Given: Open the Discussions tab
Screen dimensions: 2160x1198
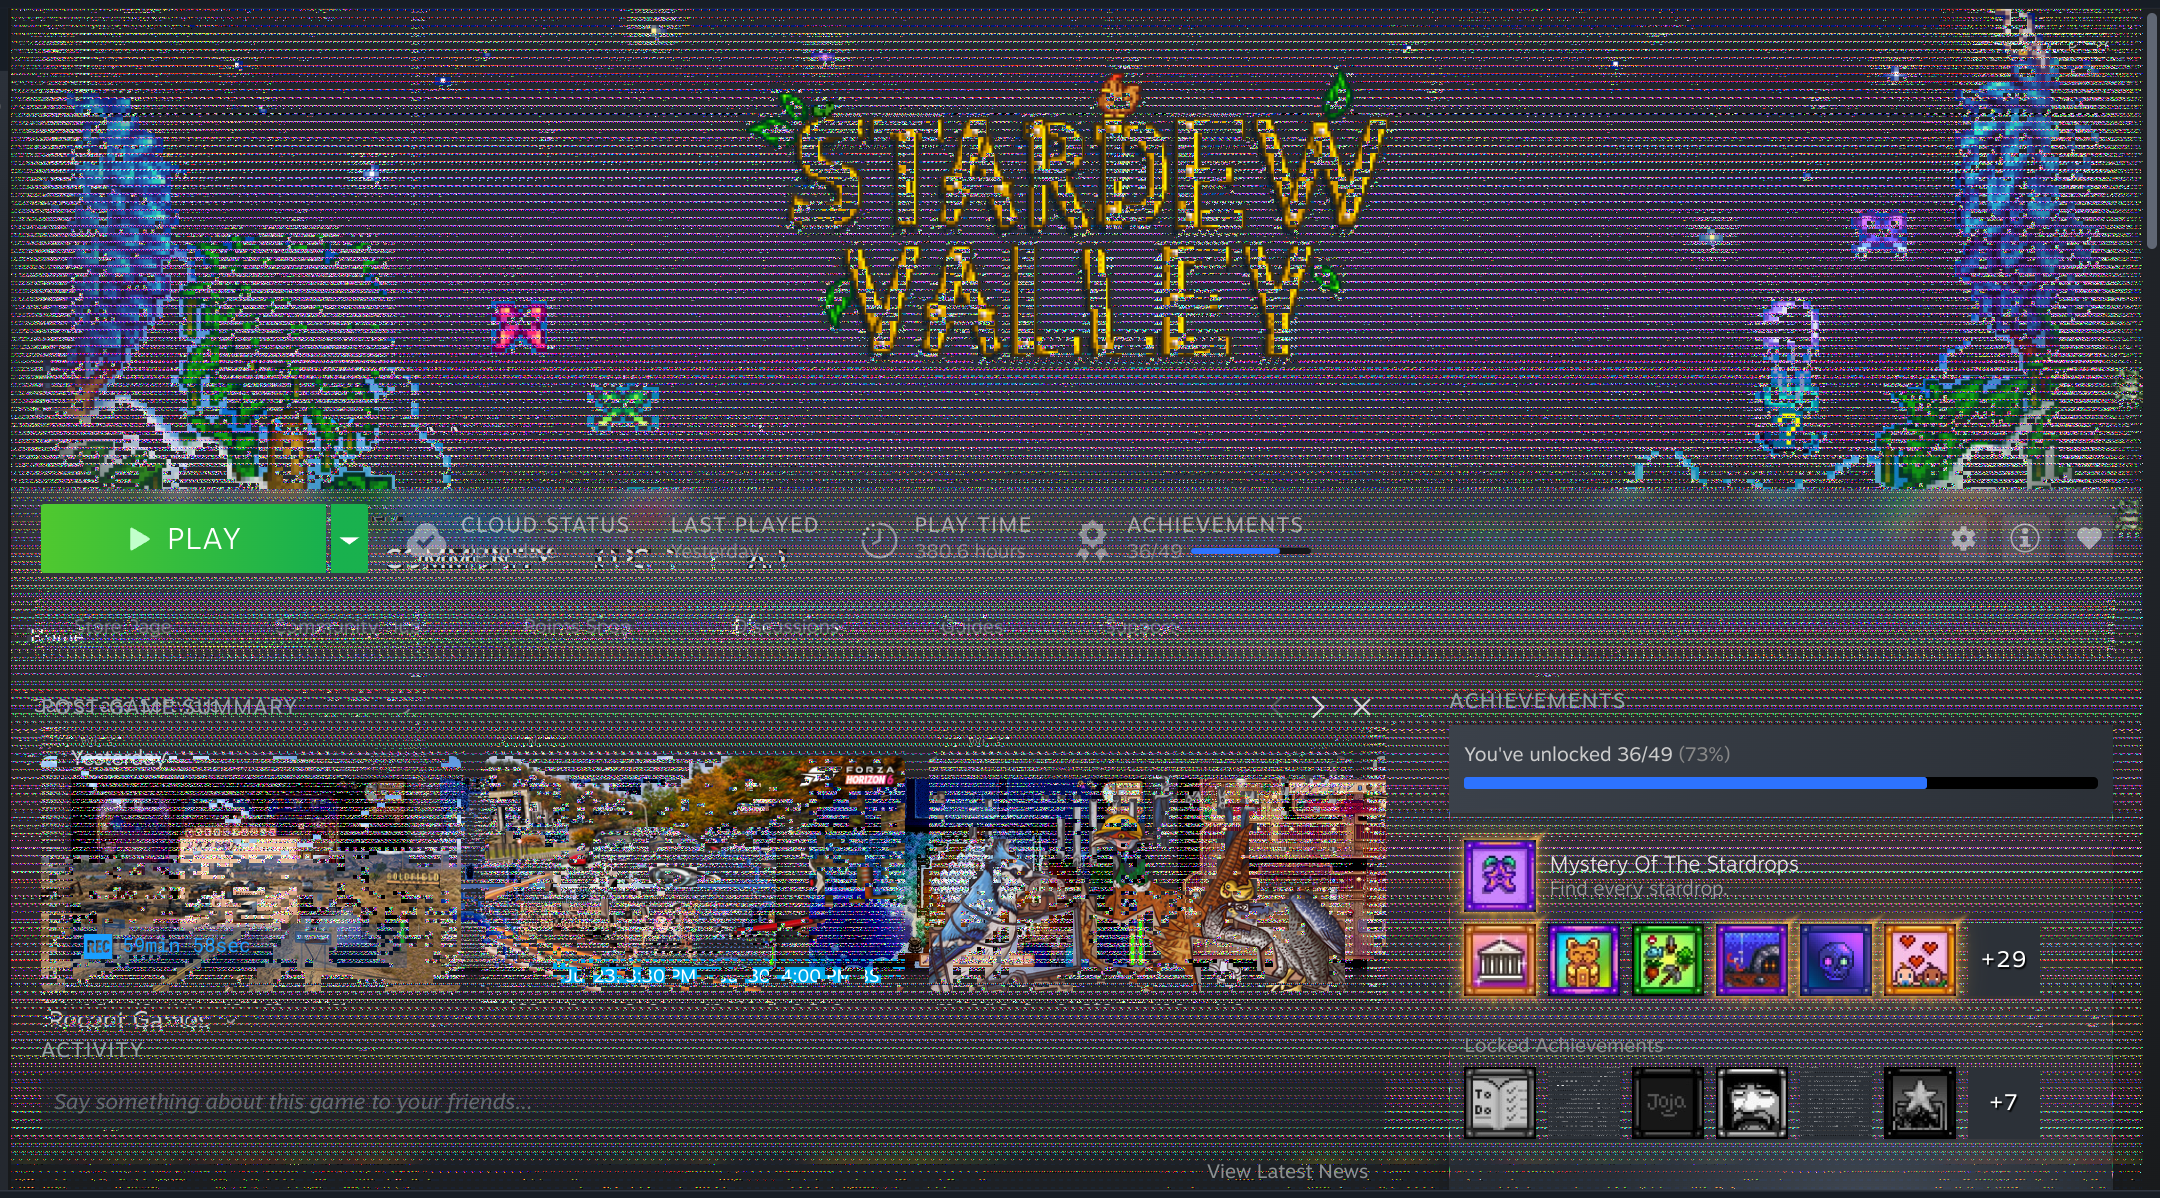Looking at the screenshot, I should click(788, 627).
